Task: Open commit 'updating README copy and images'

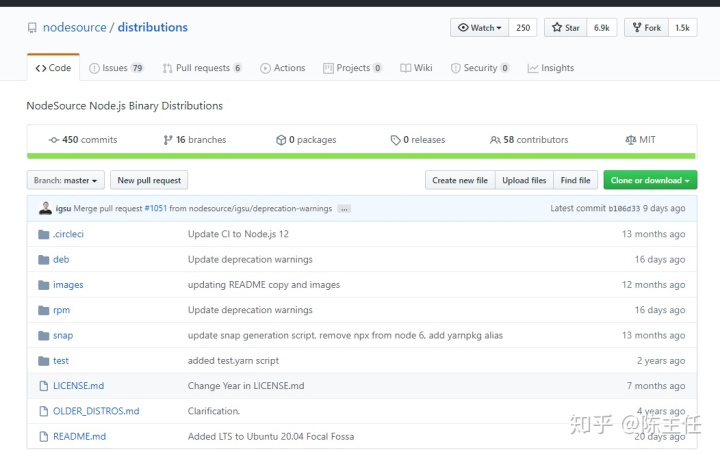Action: [x=264, y=285]
